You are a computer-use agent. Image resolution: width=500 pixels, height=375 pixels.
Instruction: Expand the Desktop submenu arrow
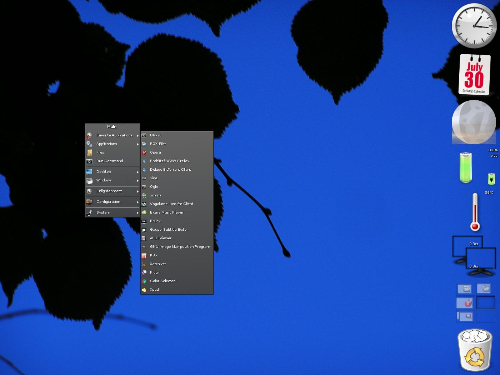[x=137, y=172]
